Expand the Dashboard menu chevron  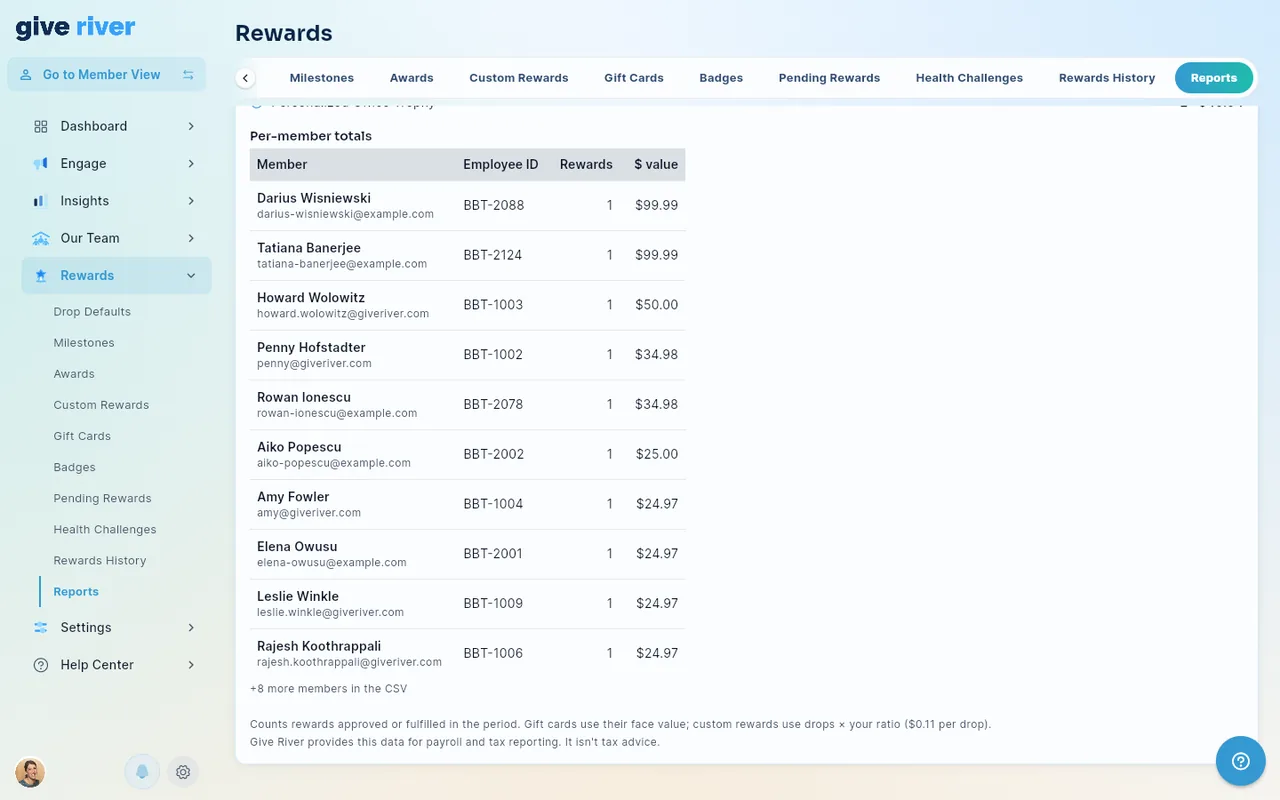191,126
